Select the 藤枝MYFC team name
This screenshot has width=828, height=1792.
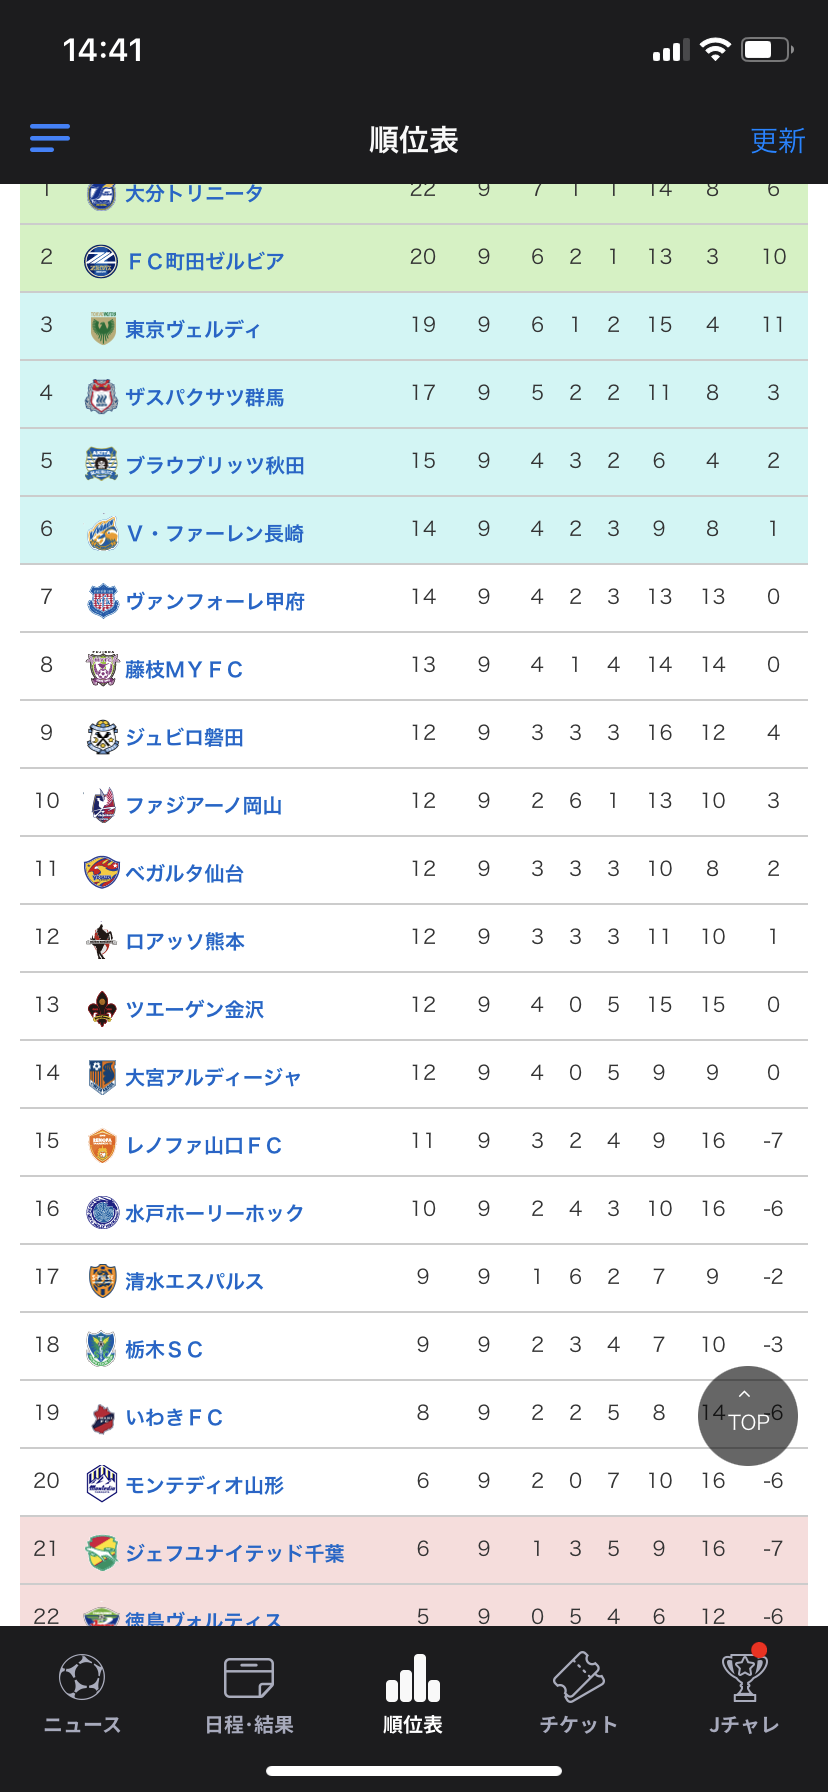tap(184, 670)
